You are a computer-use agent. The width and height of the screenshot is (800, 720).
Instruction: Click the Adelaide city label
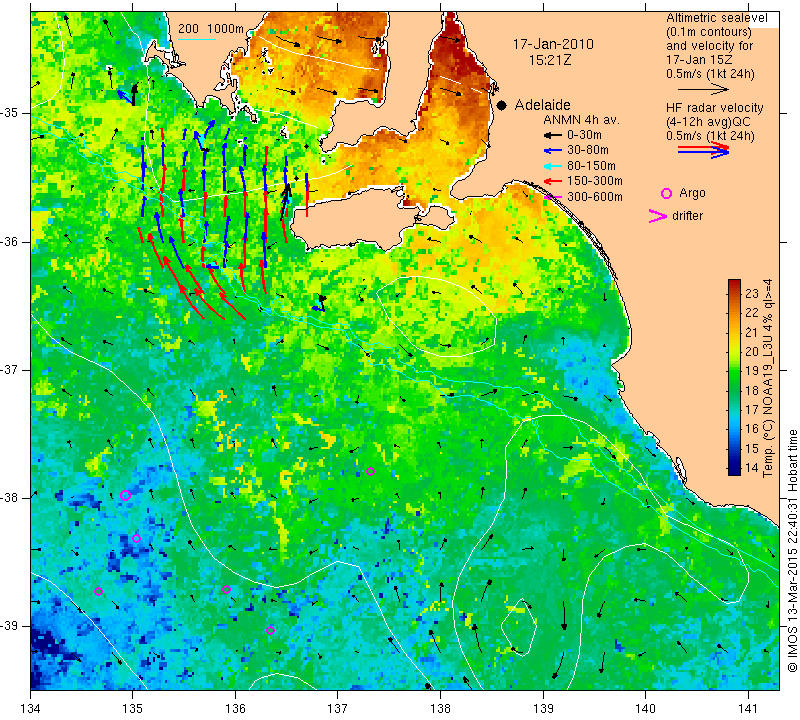(x=542, y=105)
